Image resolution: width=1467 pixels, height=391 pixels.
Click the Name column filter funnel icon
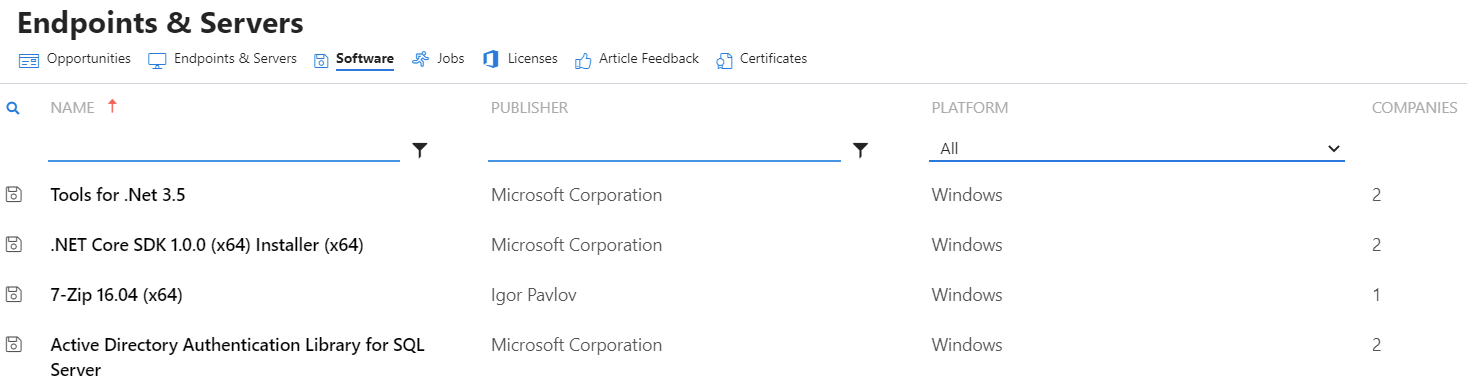tap(420, 150)
